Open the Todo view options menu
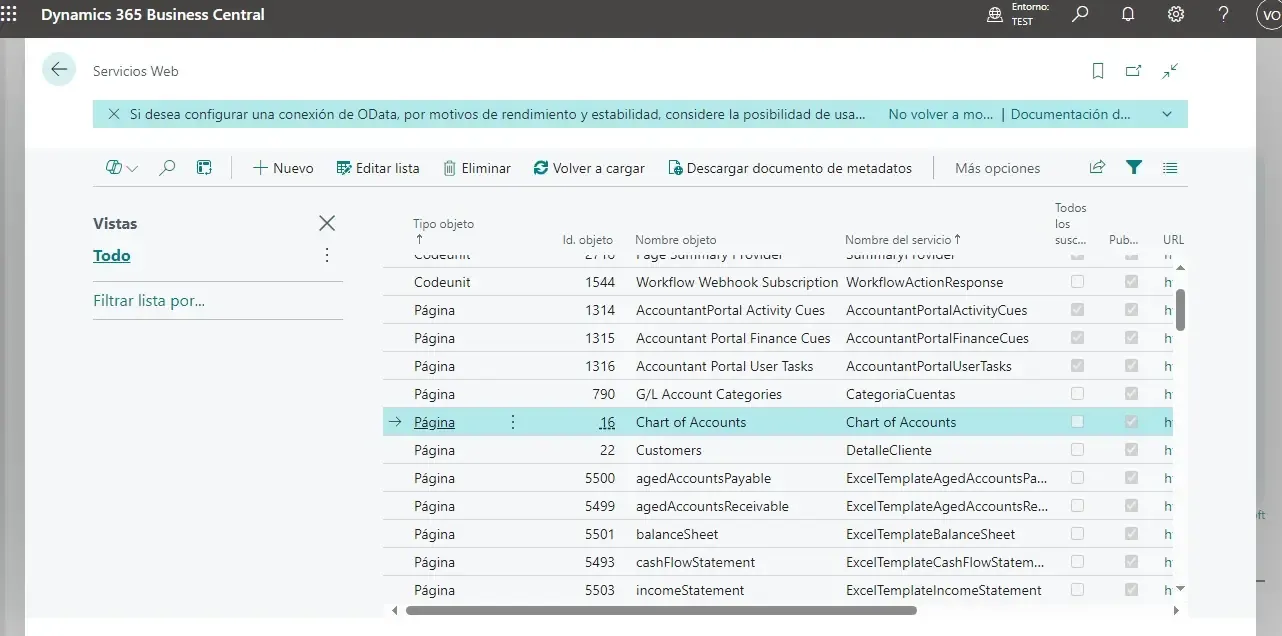Viewport: 1282px width, 636px height. 327,256
